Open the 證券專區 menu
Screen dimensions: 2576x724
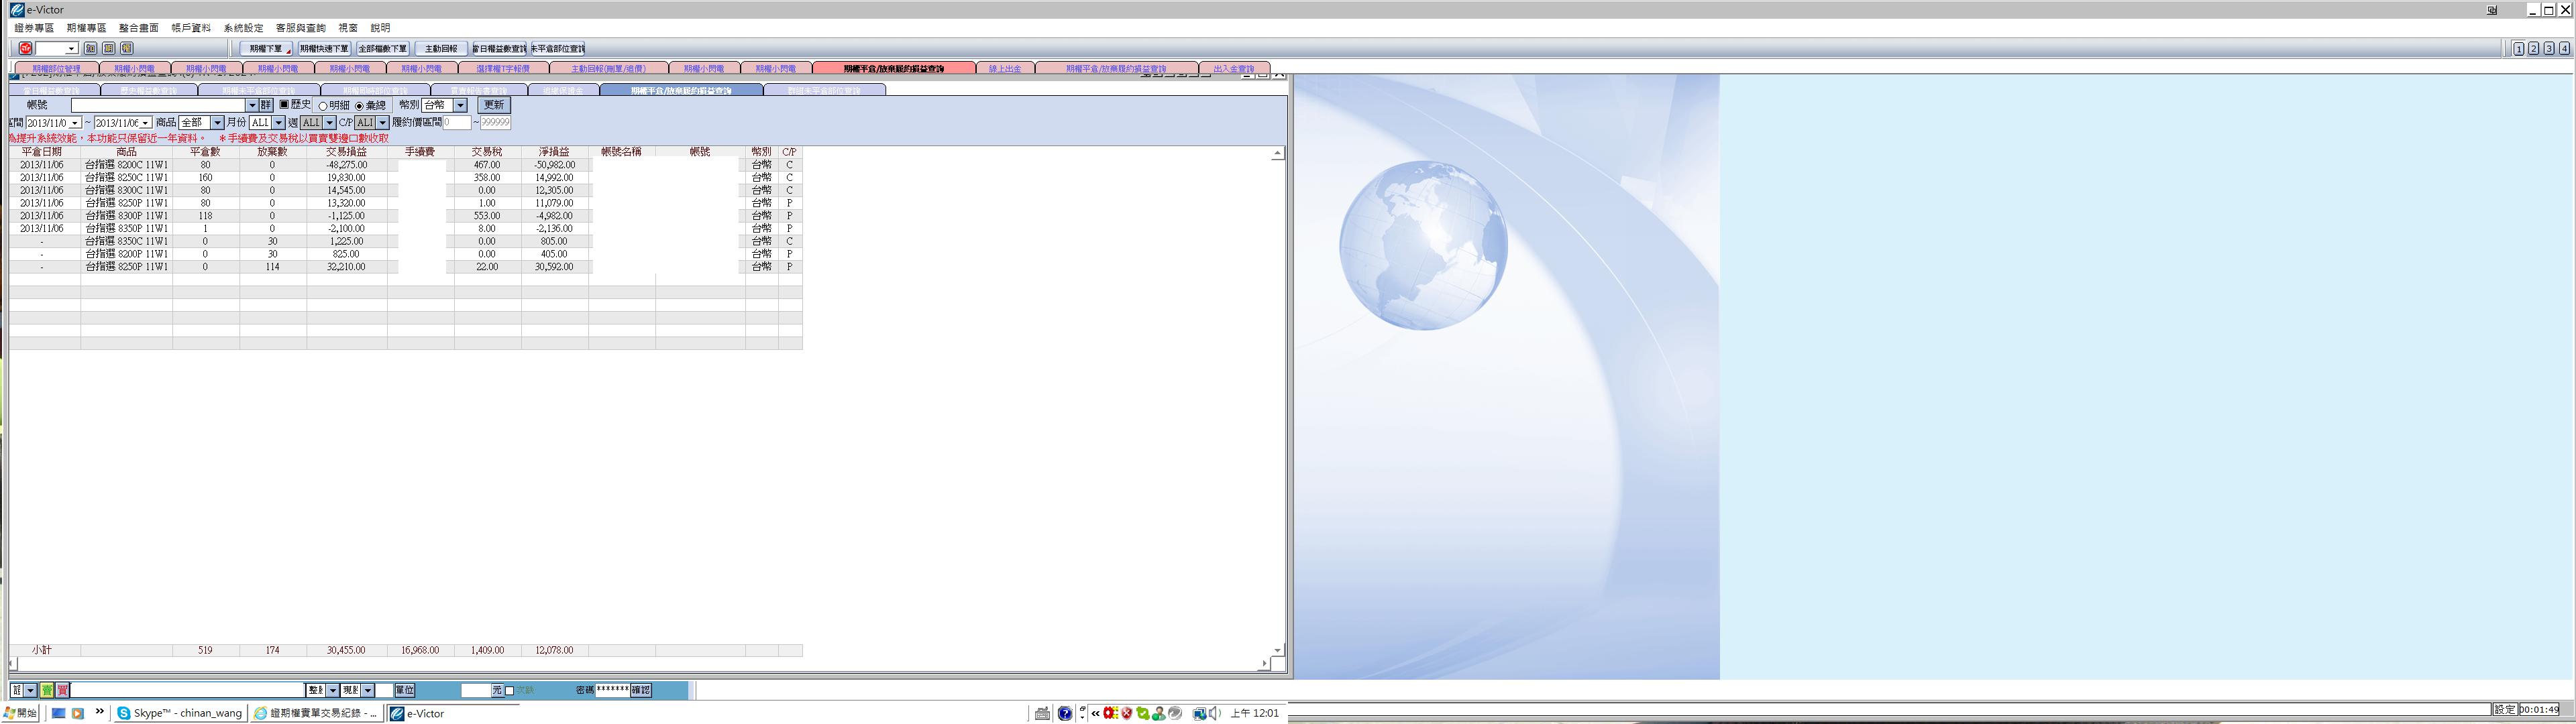(x=35, y=28)
